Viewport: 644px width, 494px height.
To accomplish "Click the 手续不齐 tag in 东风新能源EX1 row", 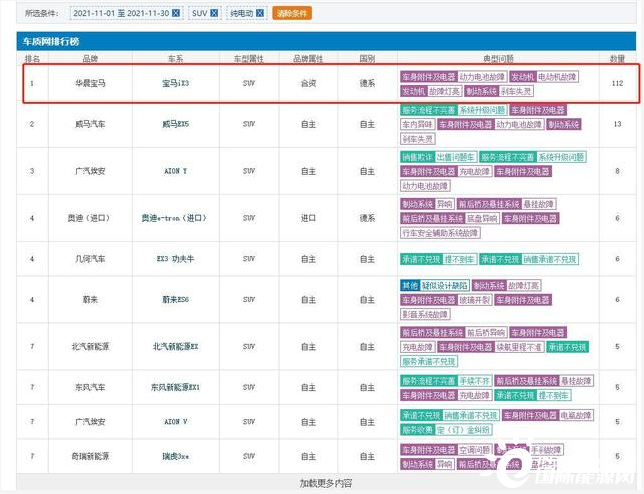I will click(x=474, y=381).
